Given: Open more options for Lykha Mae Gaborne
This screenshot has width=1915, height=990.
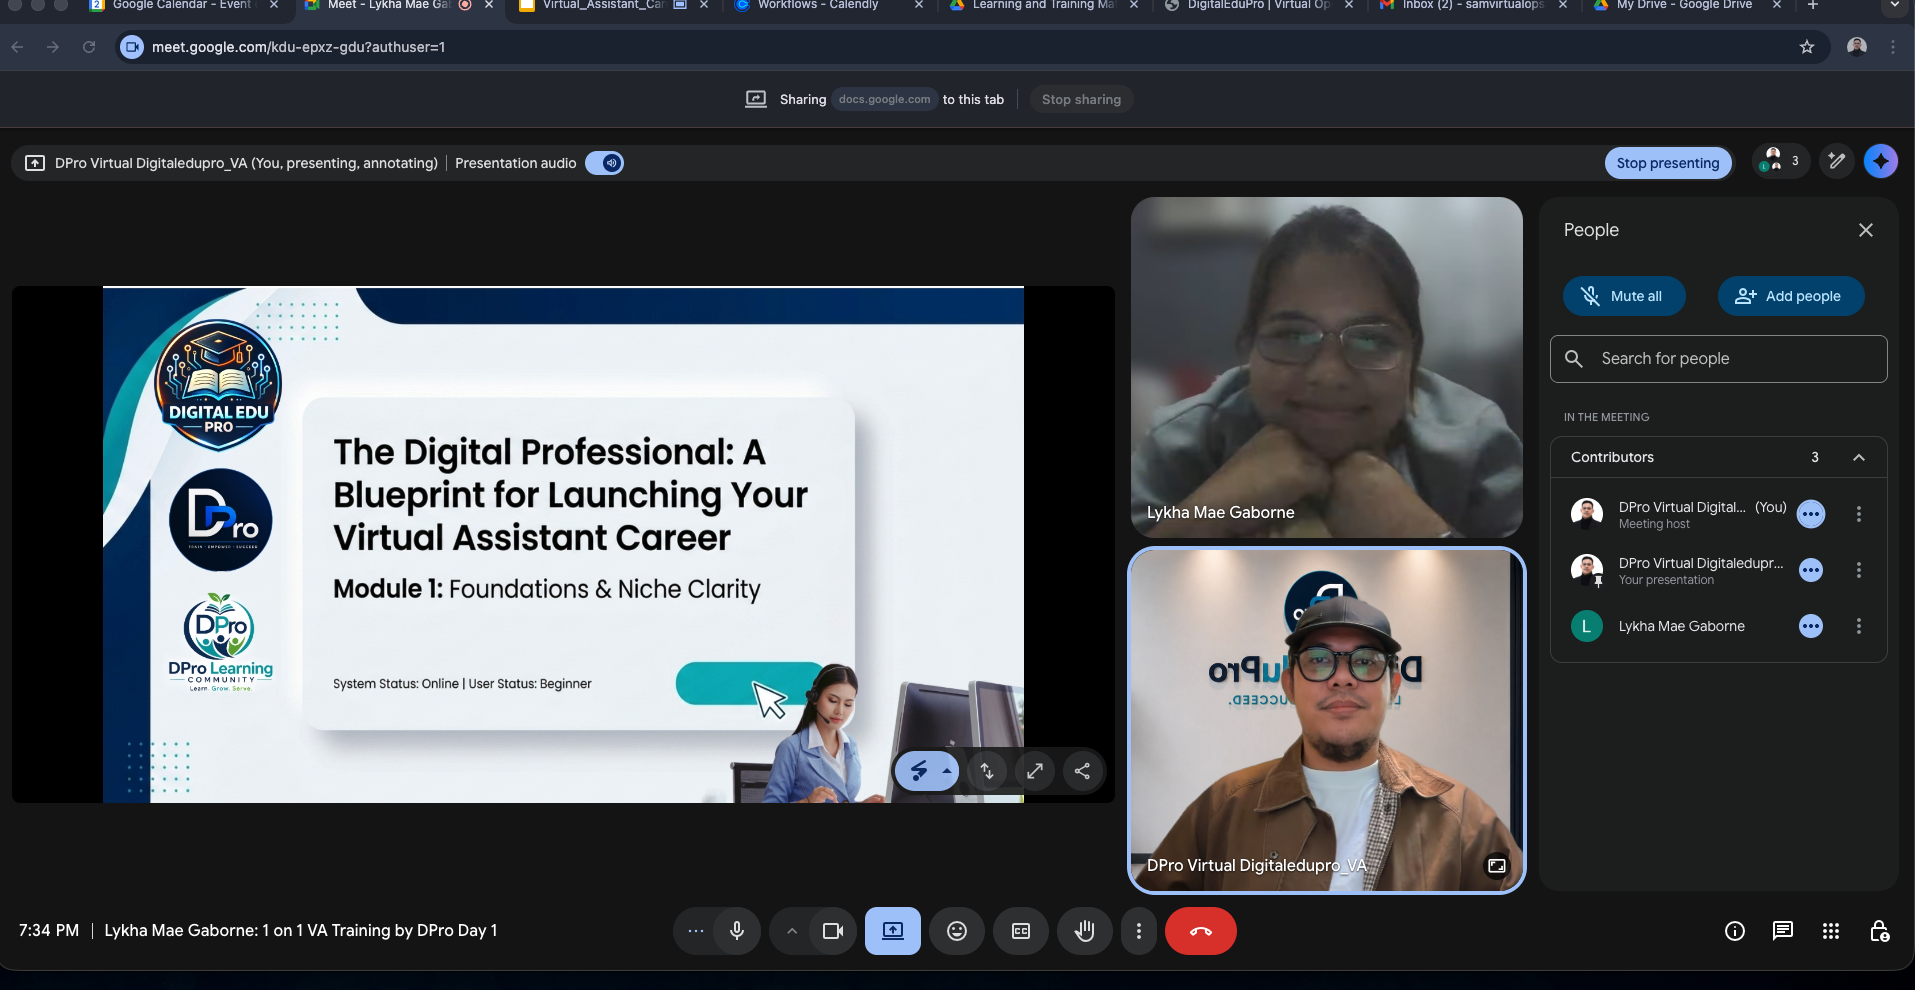Looking at the screenshot, I should coord(1859,626).
